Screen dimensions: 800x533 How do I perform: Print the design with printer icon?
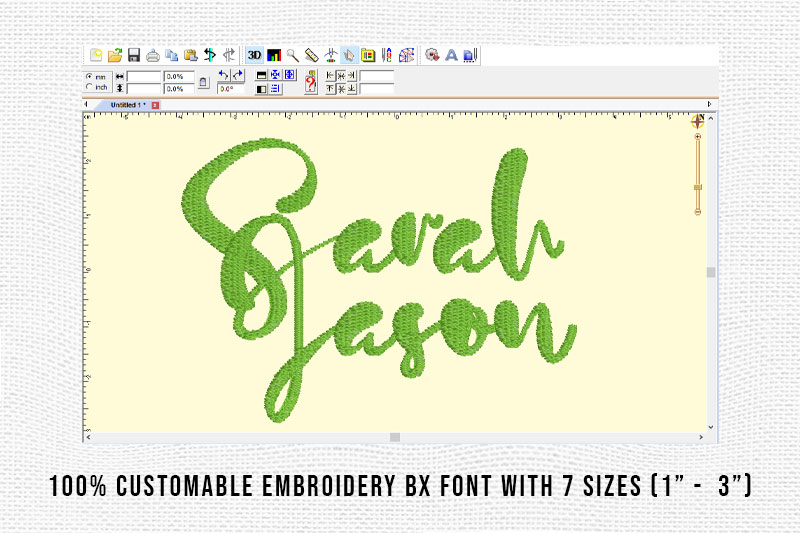click(153, 55)
